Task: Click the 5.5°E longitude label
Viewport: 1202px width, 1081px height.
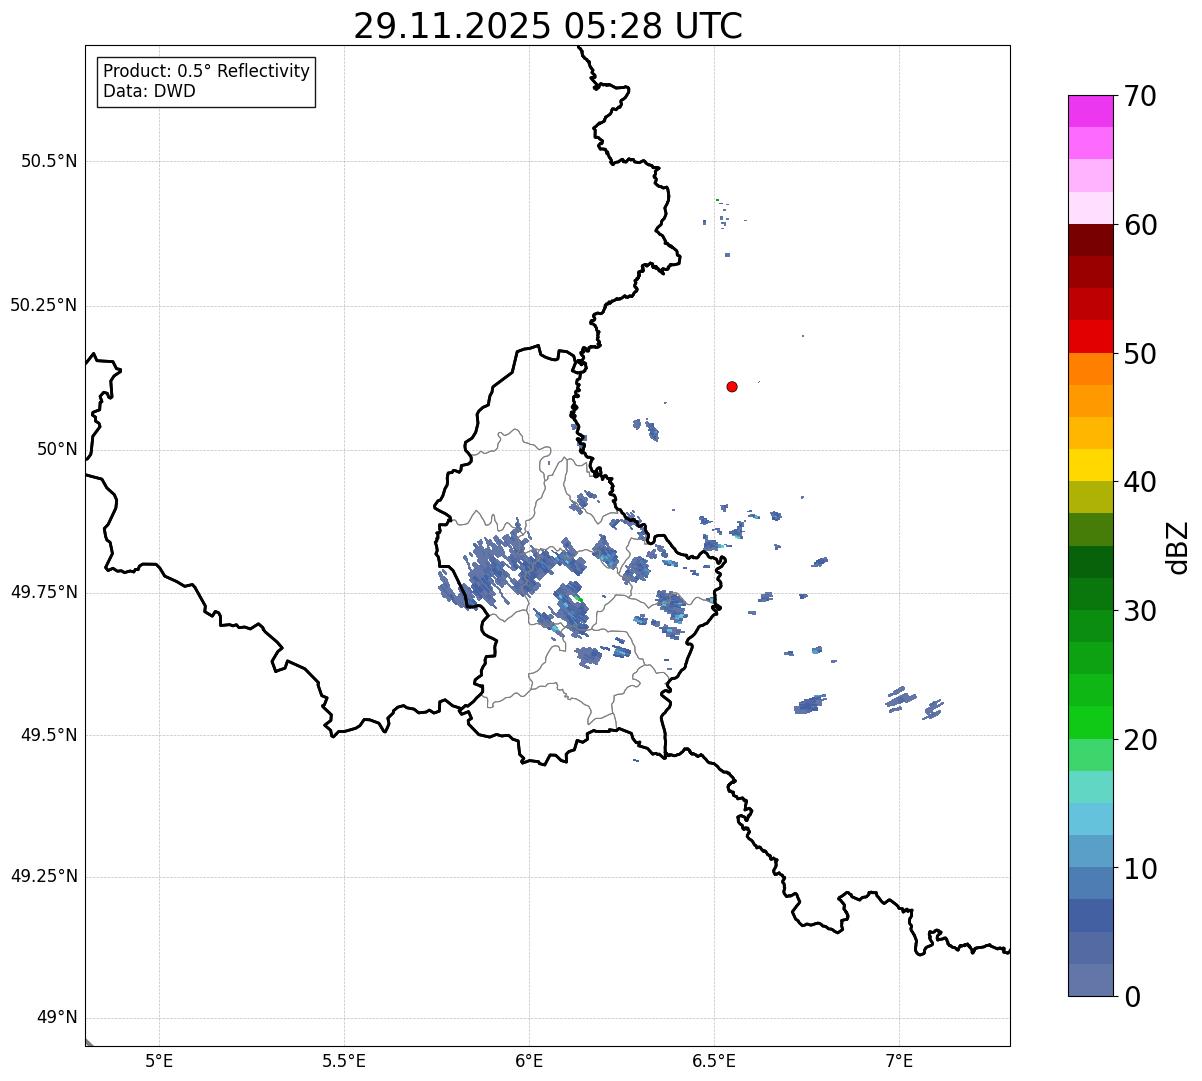Action: 344,1060
